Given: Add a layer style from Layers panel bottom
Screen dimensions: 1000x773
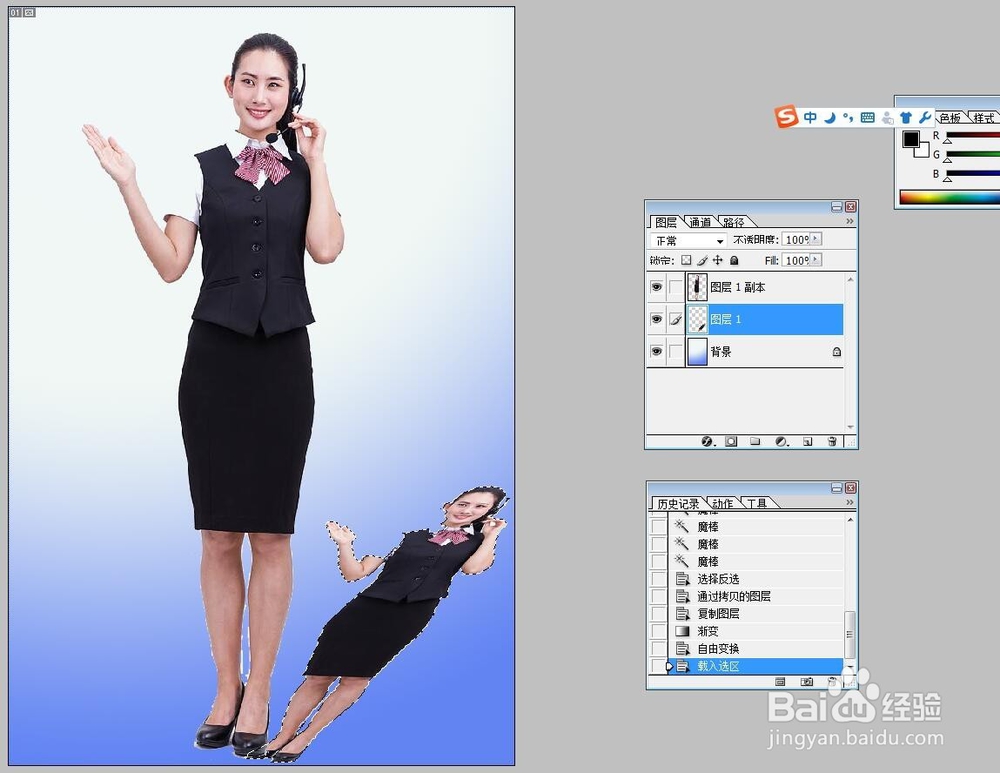Looking at the screenshot, I should tap(707, 441).
